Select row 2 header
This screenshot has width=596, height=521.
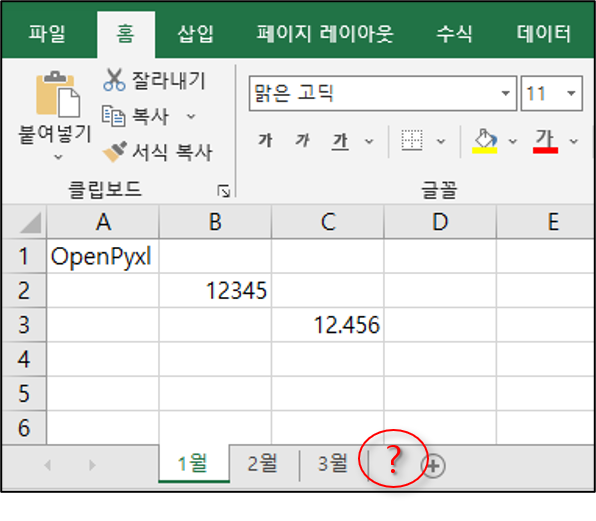click(x=24, y=290)
